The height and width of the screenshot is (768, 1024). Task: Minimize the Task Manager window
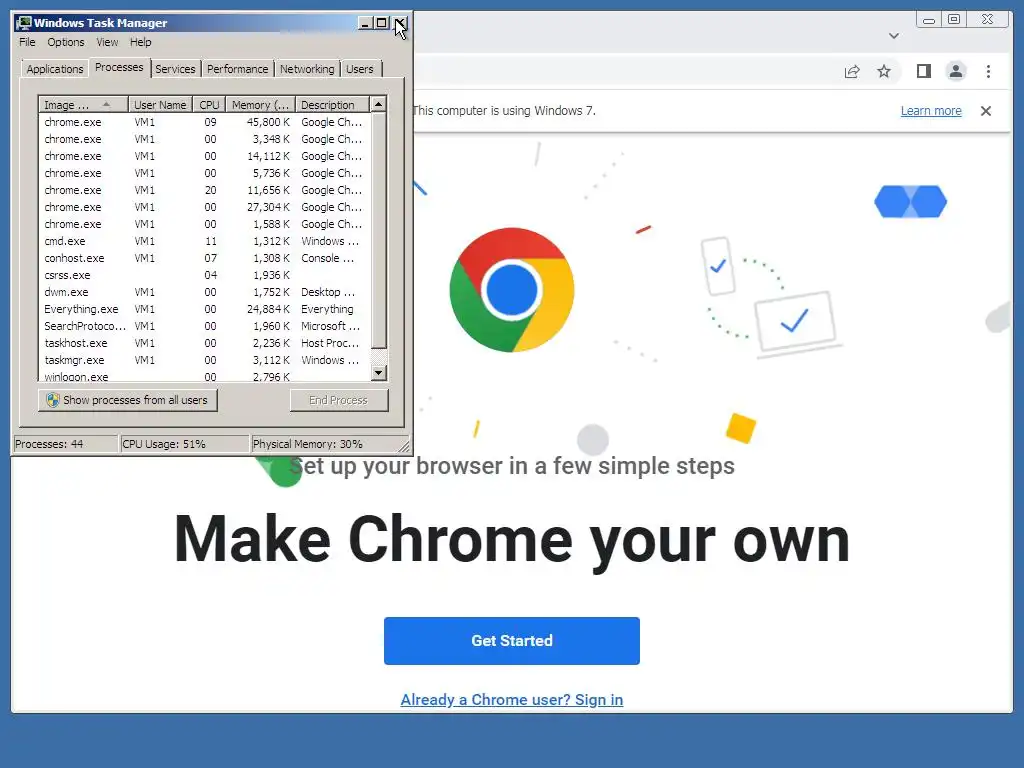pos(365,23)
